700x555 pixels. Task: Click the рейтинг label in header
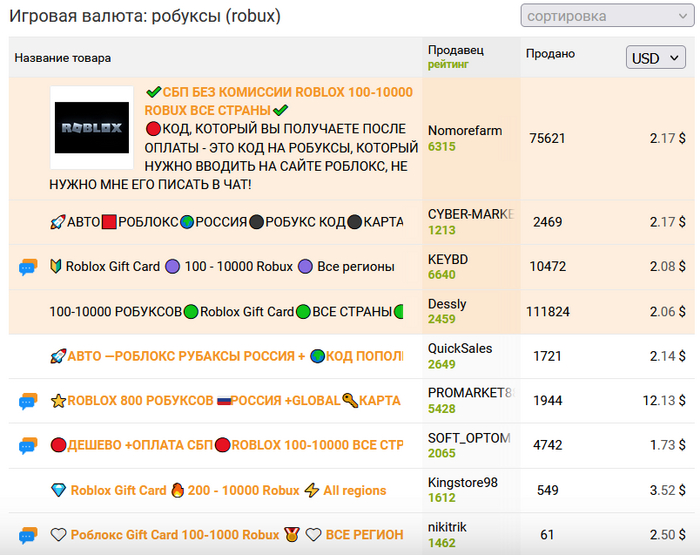click(448, 64)
